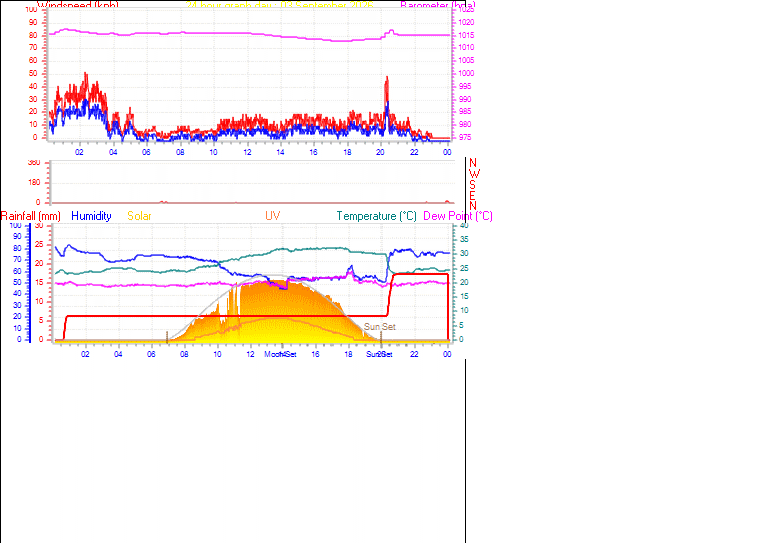Image resolution: width=761 pixels, height=543 pixels.
Task: Click the 14 hour label under the windspeed graph
Action: pyautogui.click(x=280, y=152)
